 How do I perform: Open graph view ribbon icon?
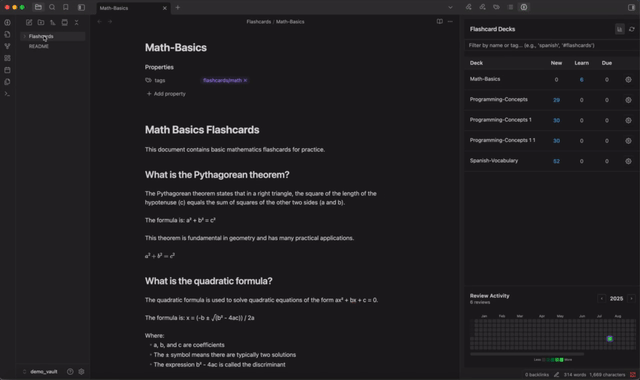click(x=7, y=46)
